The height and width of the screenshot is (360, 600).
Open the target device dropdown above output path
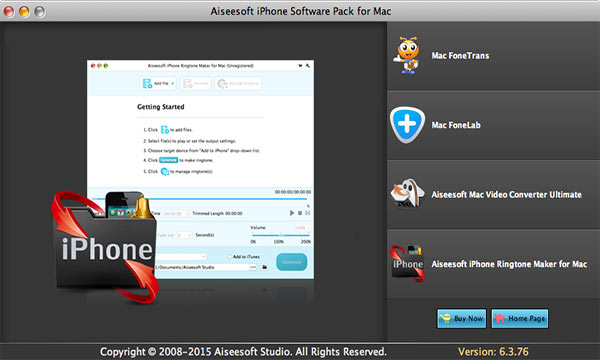coord(181,257)
